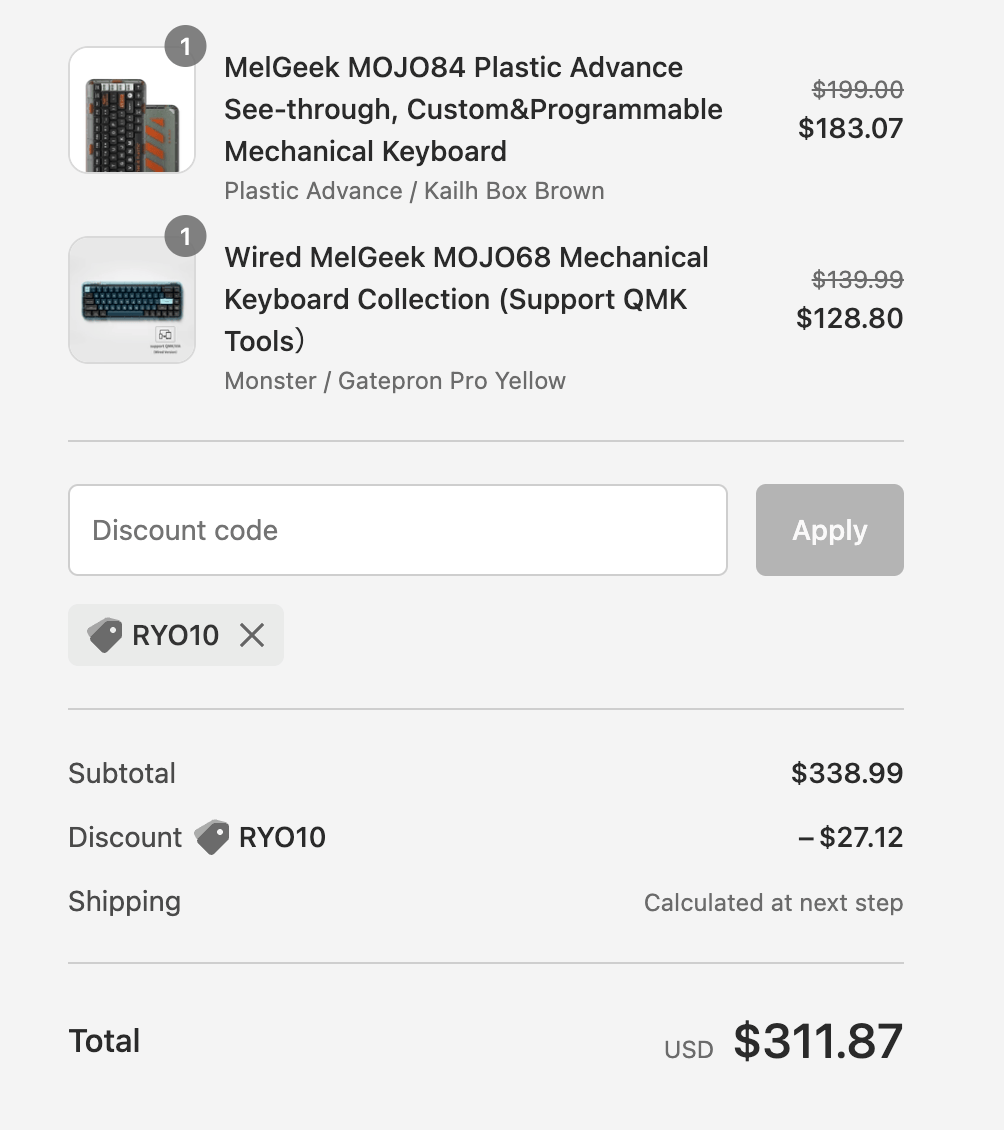Click the quantity badge on the MOJO84 keyboard

(x=185, y=47)
